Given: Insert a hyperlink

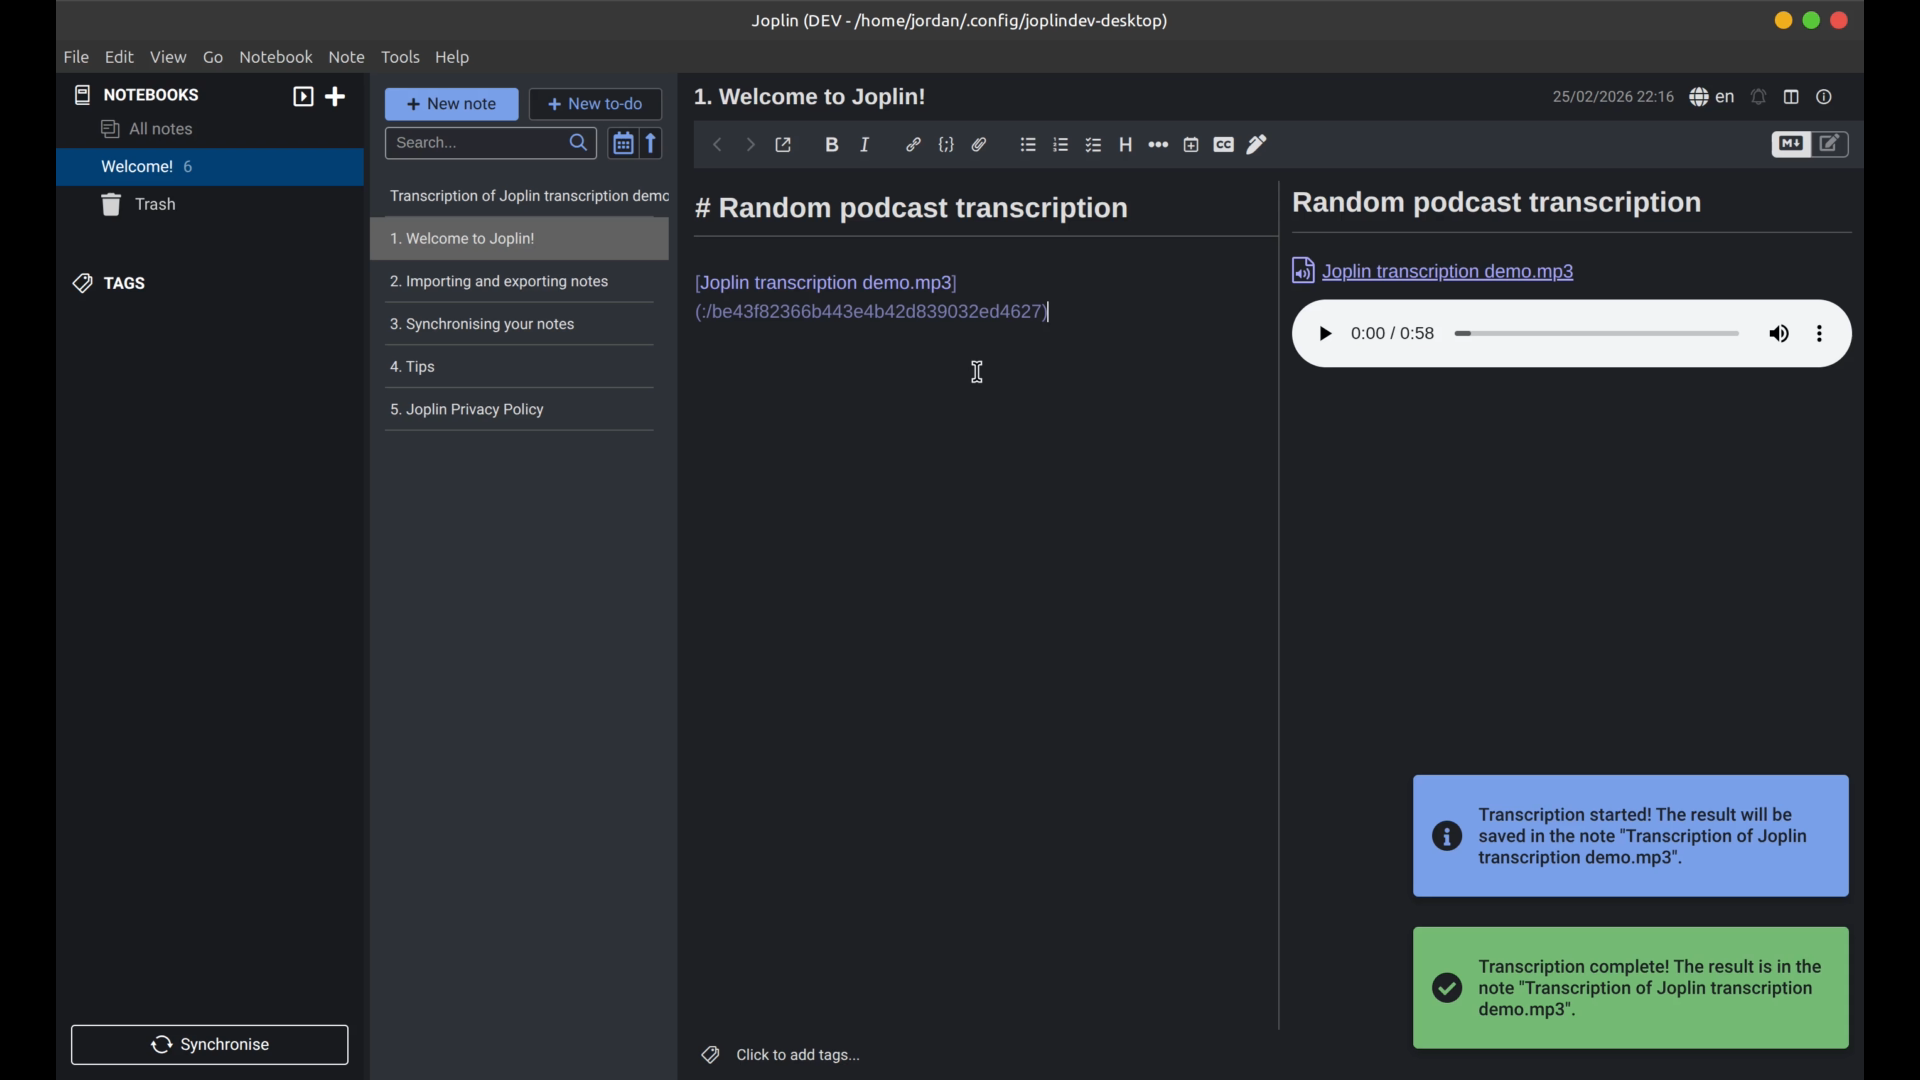Looking at the screenshot, I should tap(913, 144).
